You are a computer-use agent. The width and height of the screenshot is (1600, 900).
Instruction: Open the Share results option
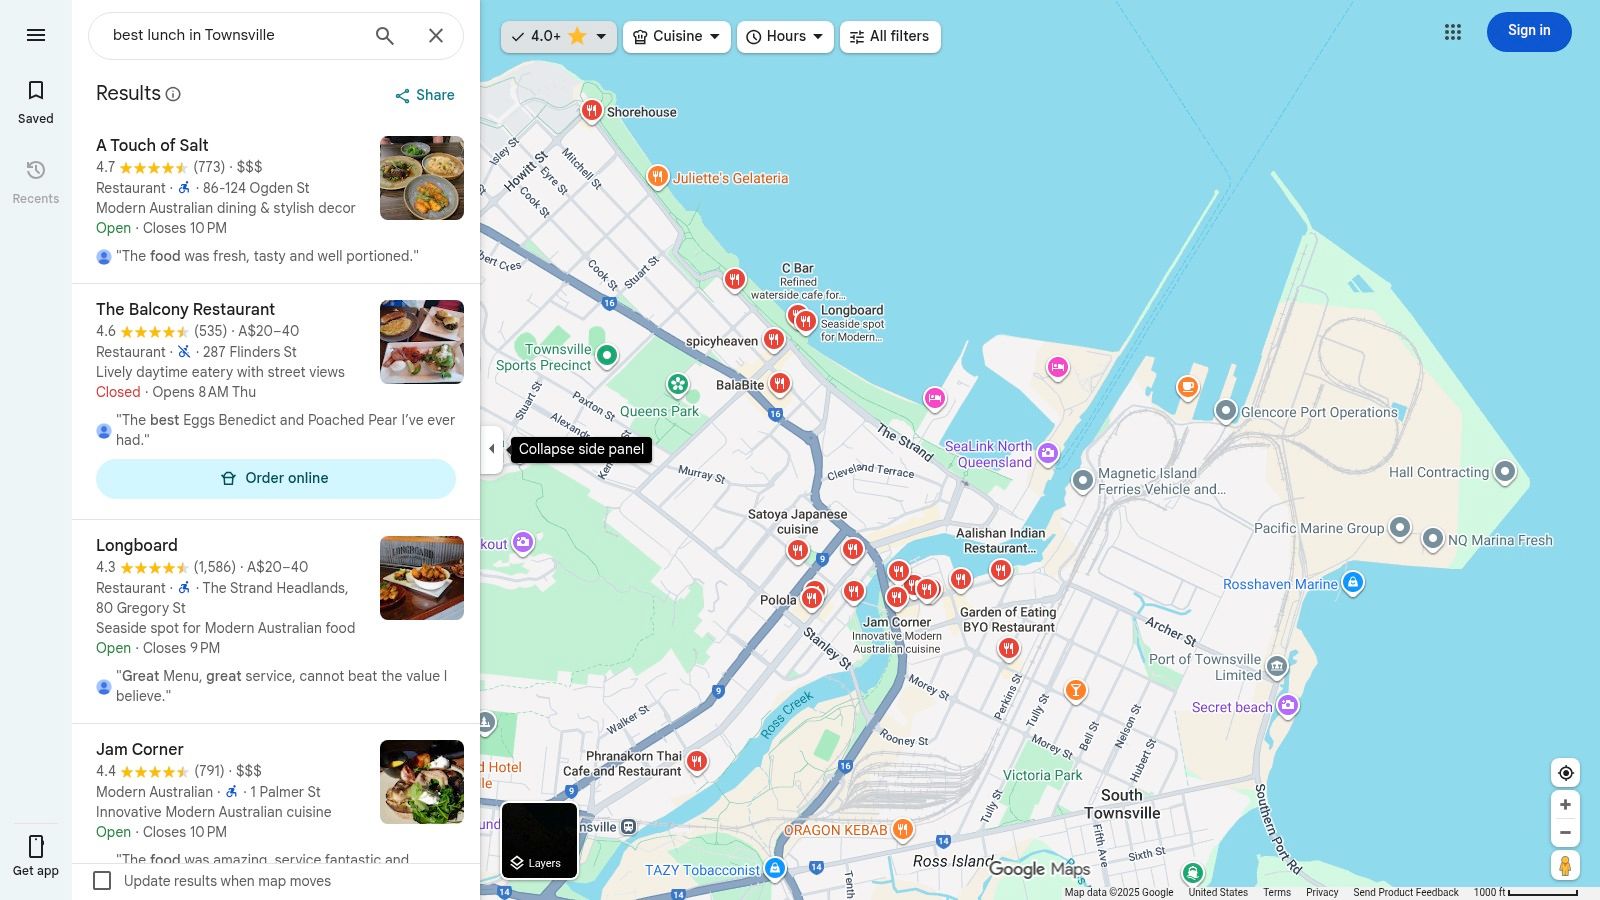click(423, 95)
